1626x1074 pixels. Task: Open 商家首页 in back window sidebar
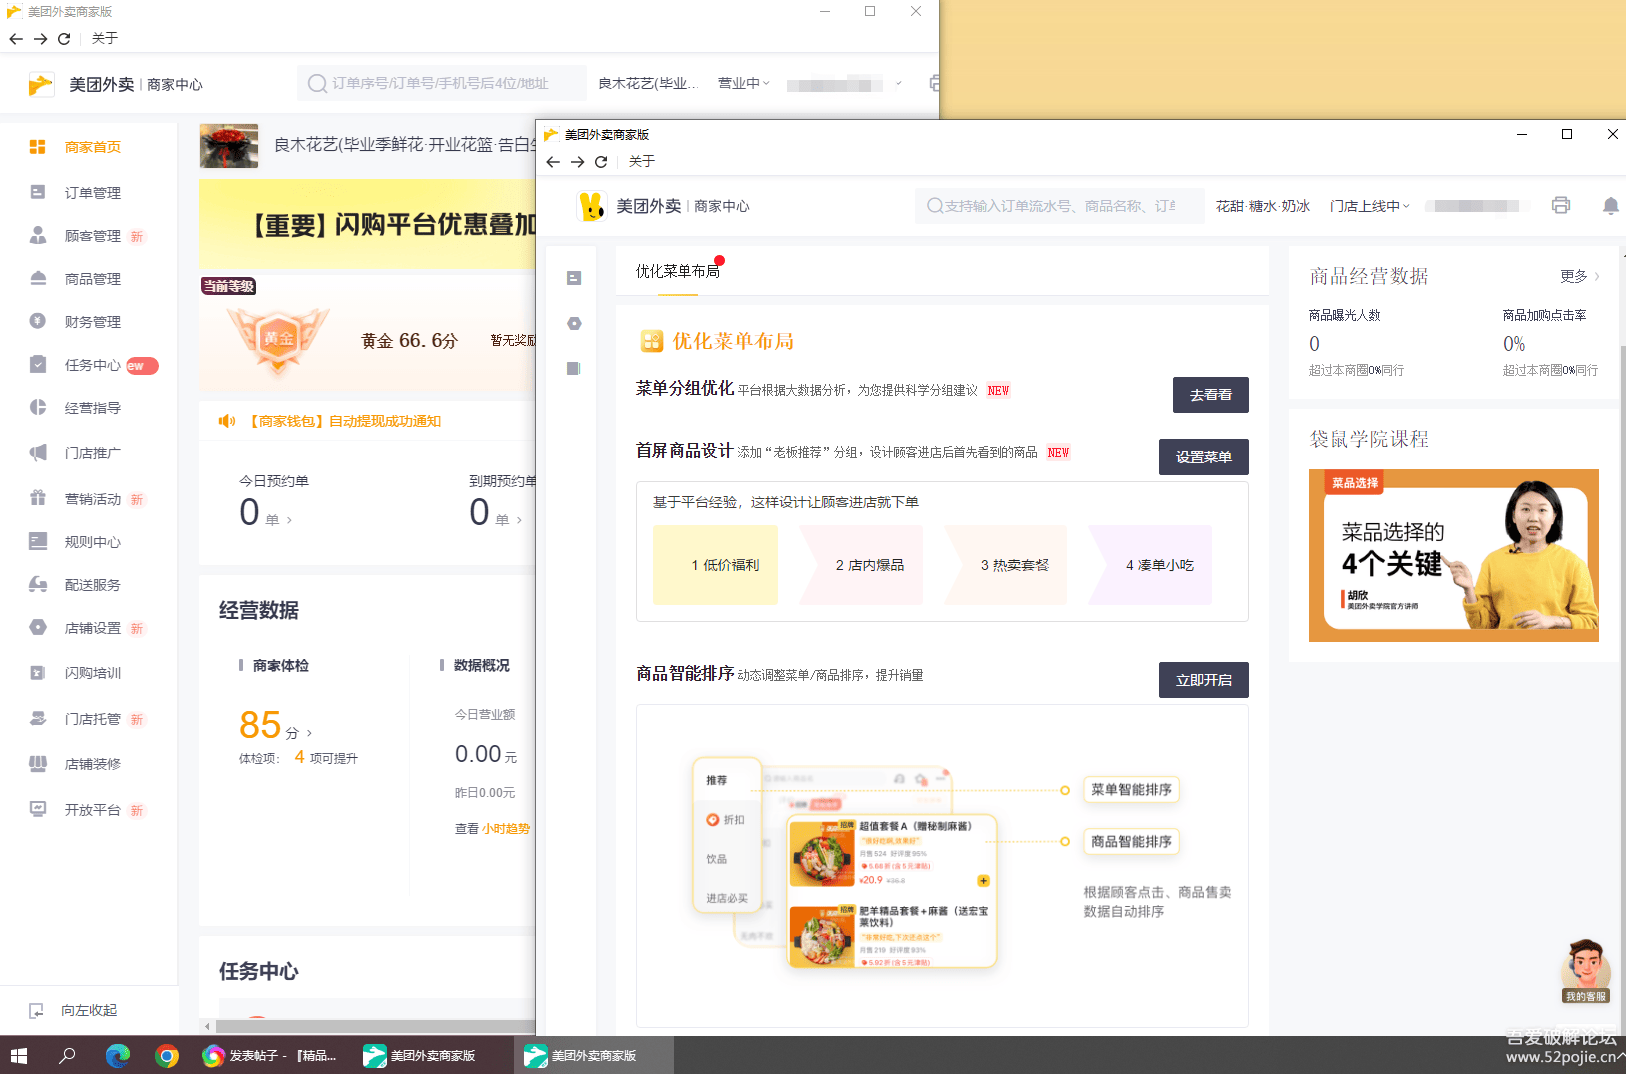click(x=92, y=147)
